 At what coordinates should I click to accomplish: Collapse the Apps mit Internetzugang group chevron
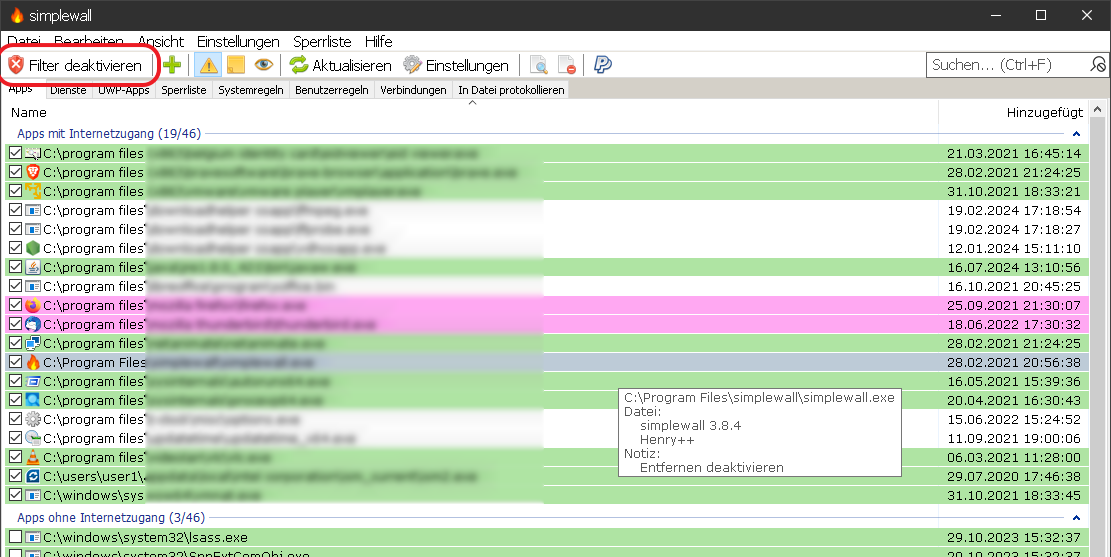coord(1076,134)
